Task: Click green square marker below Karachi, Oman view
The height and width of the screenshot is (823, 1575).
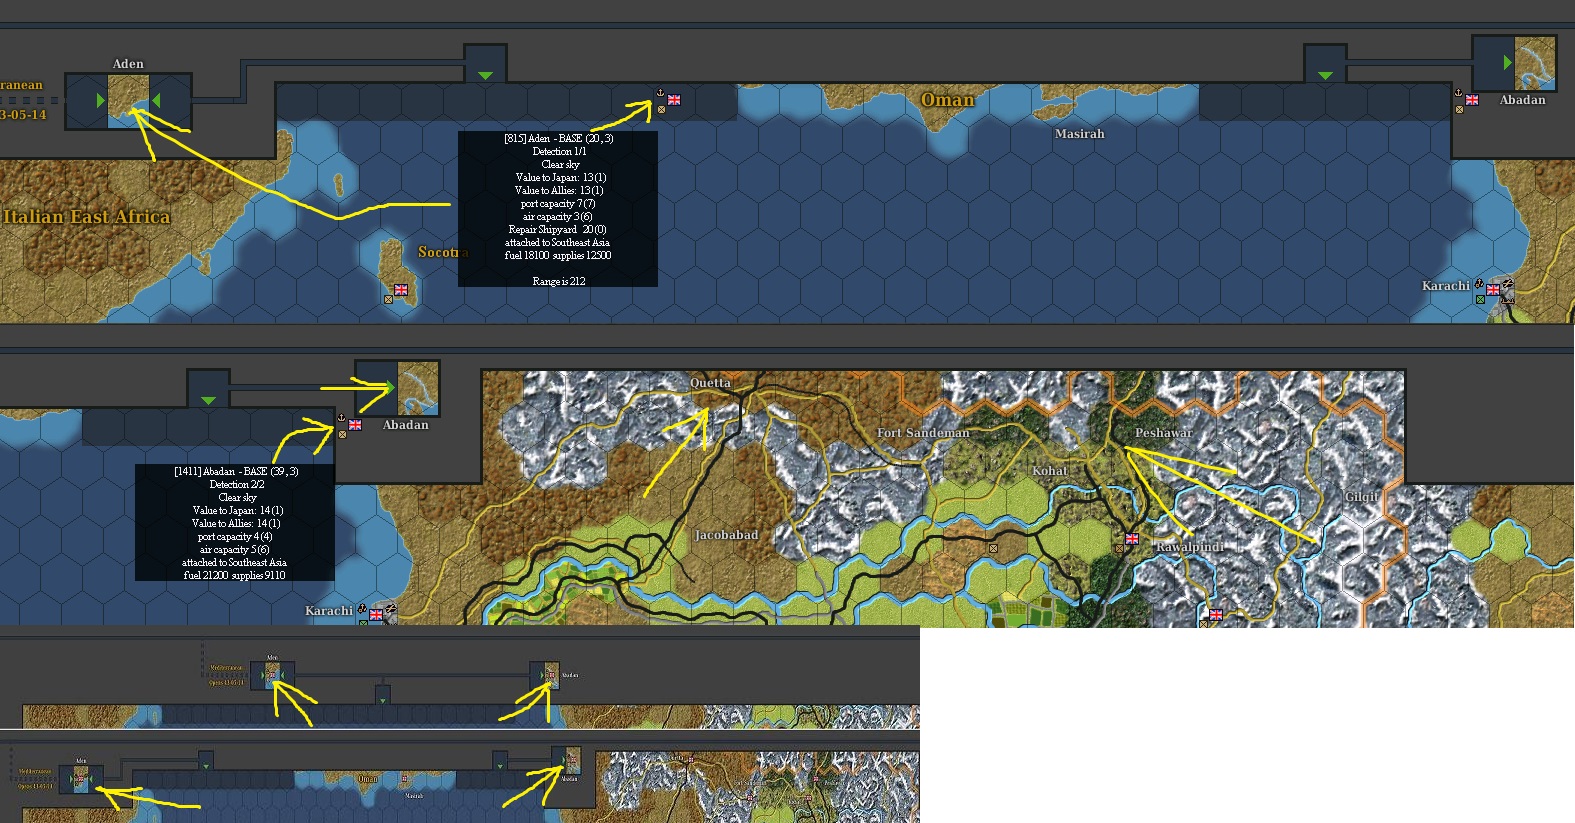Action: click(x=1481, y=299)
